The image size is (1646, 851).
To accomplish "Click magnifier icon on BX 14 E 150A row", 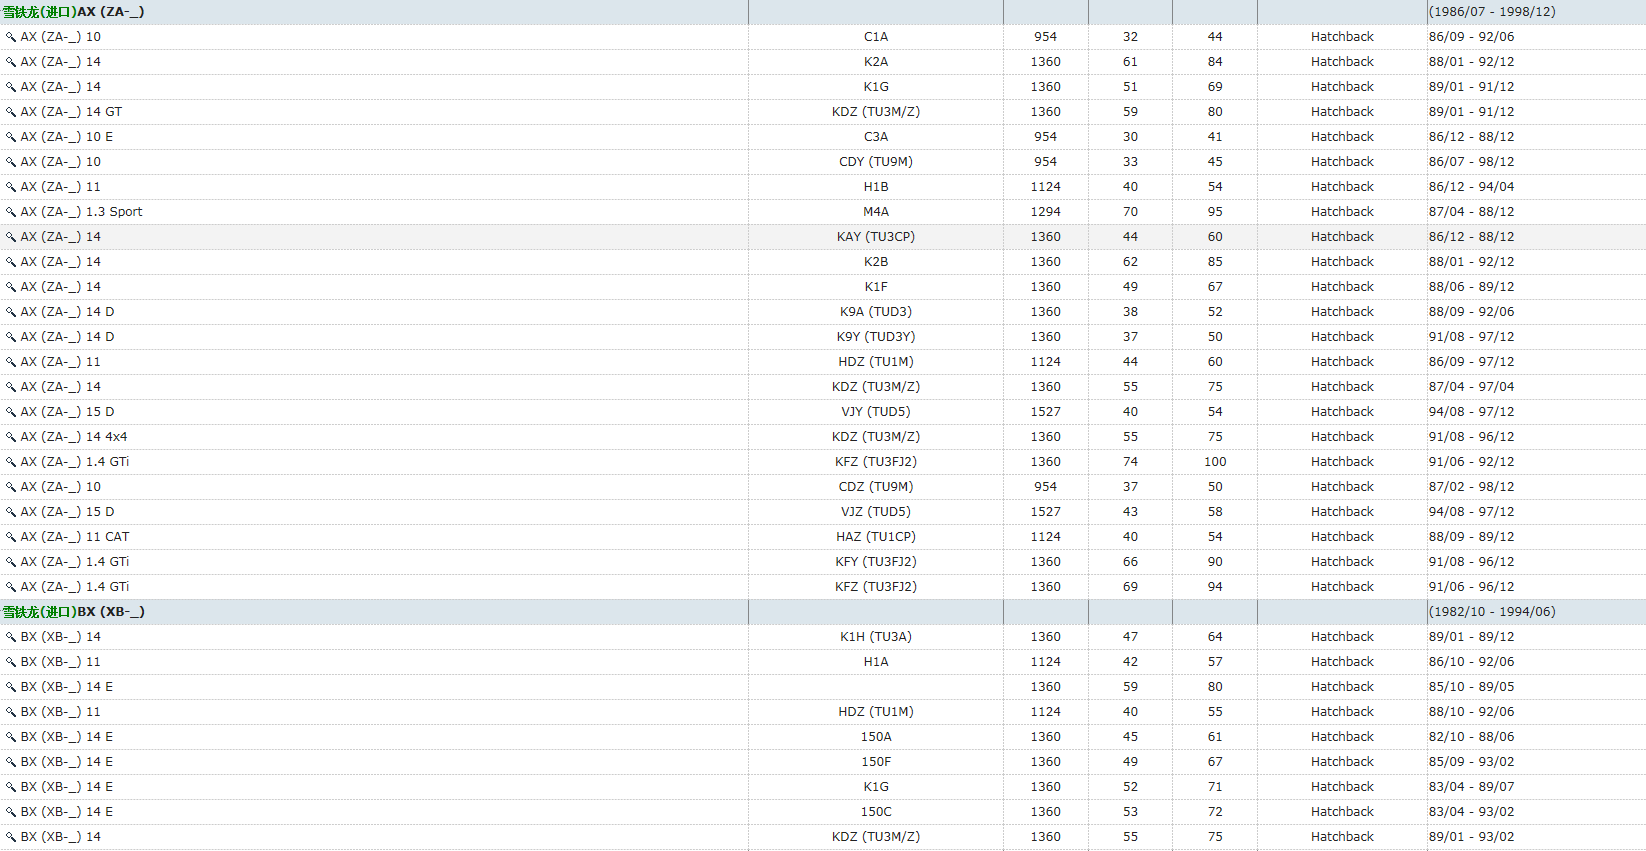I will pyautogui.click(x=11, y=737).
